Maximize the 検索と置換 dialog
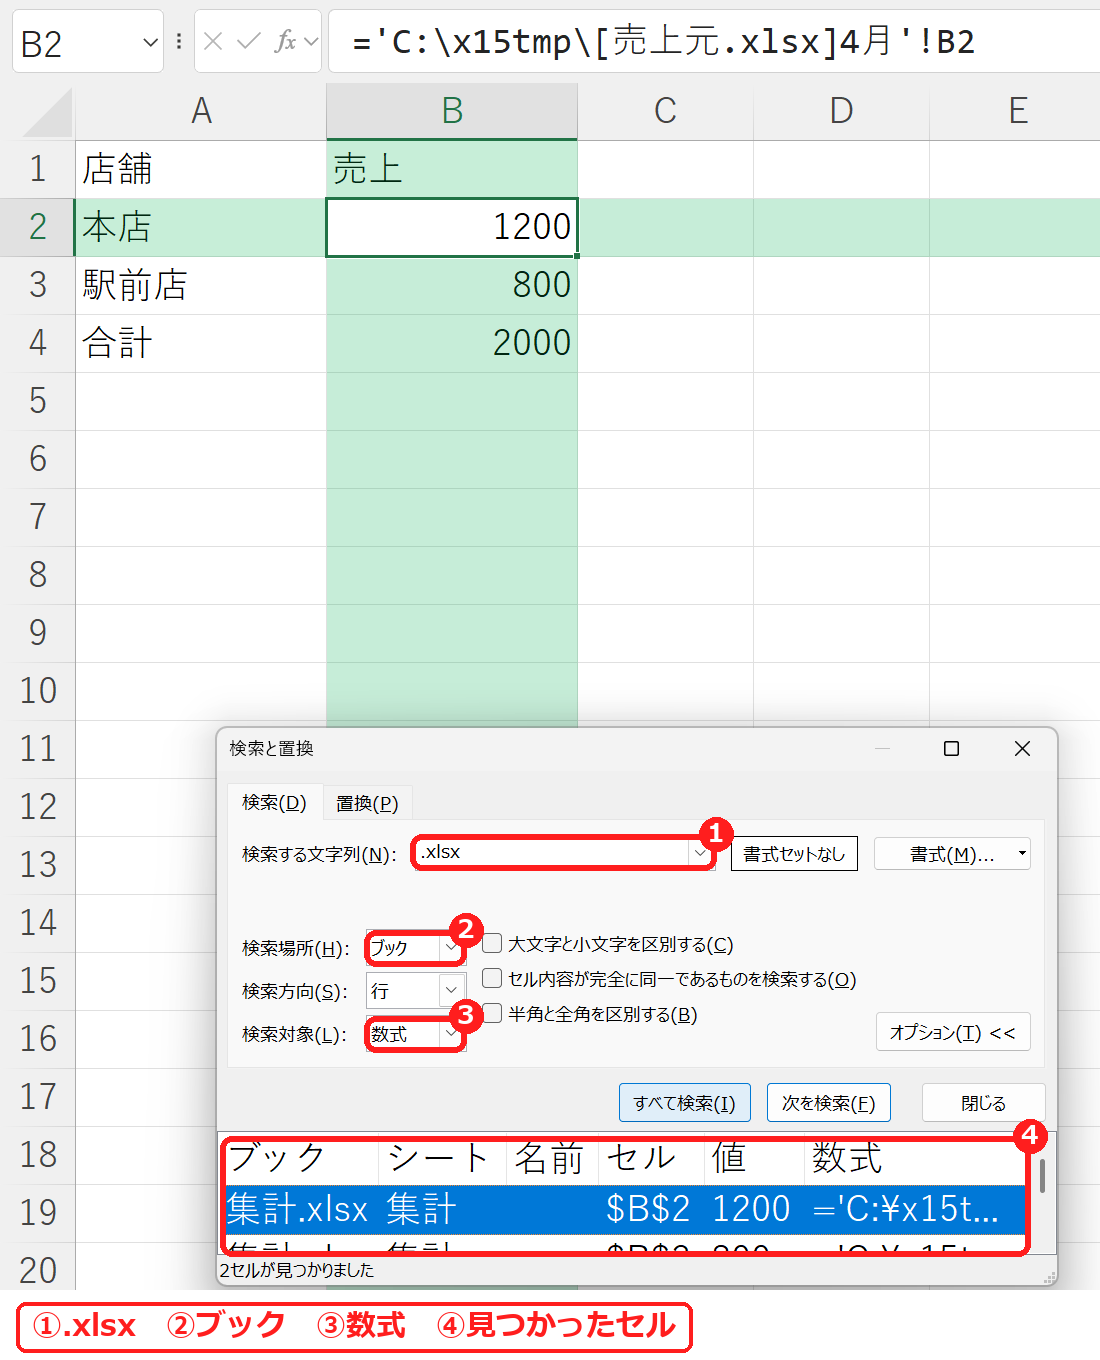 (x=952, y=748)
